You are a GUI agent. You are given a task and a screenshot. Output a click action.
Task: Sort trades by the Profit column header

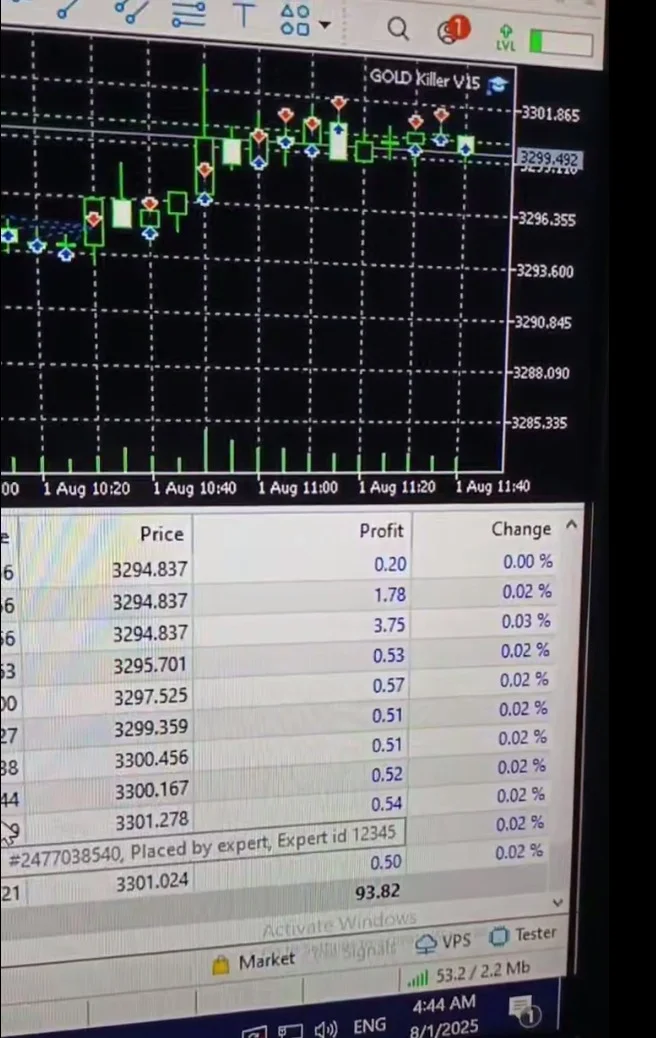(x=381, y=531)
